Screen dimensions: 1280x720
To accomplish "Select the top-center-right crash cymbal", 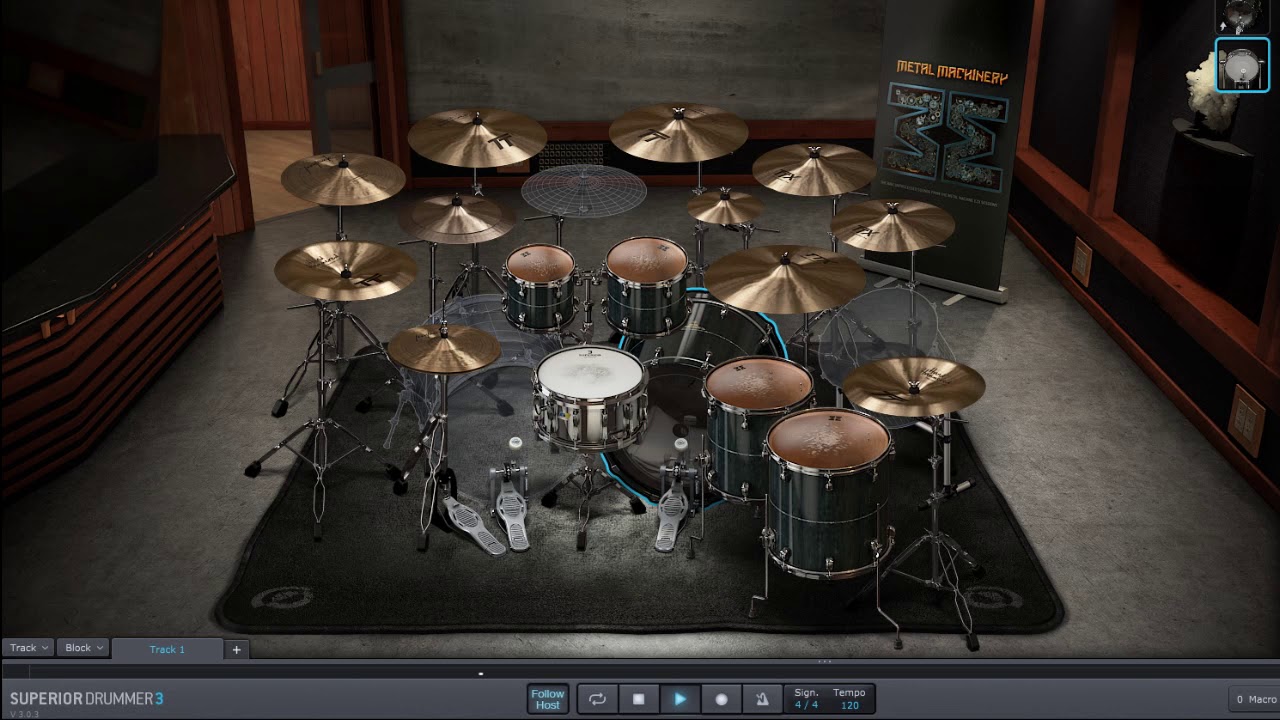I will (x=678, y=132).
